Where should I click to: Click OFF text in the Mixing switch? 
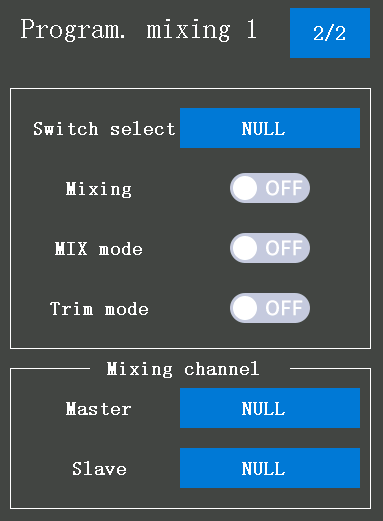284,188
